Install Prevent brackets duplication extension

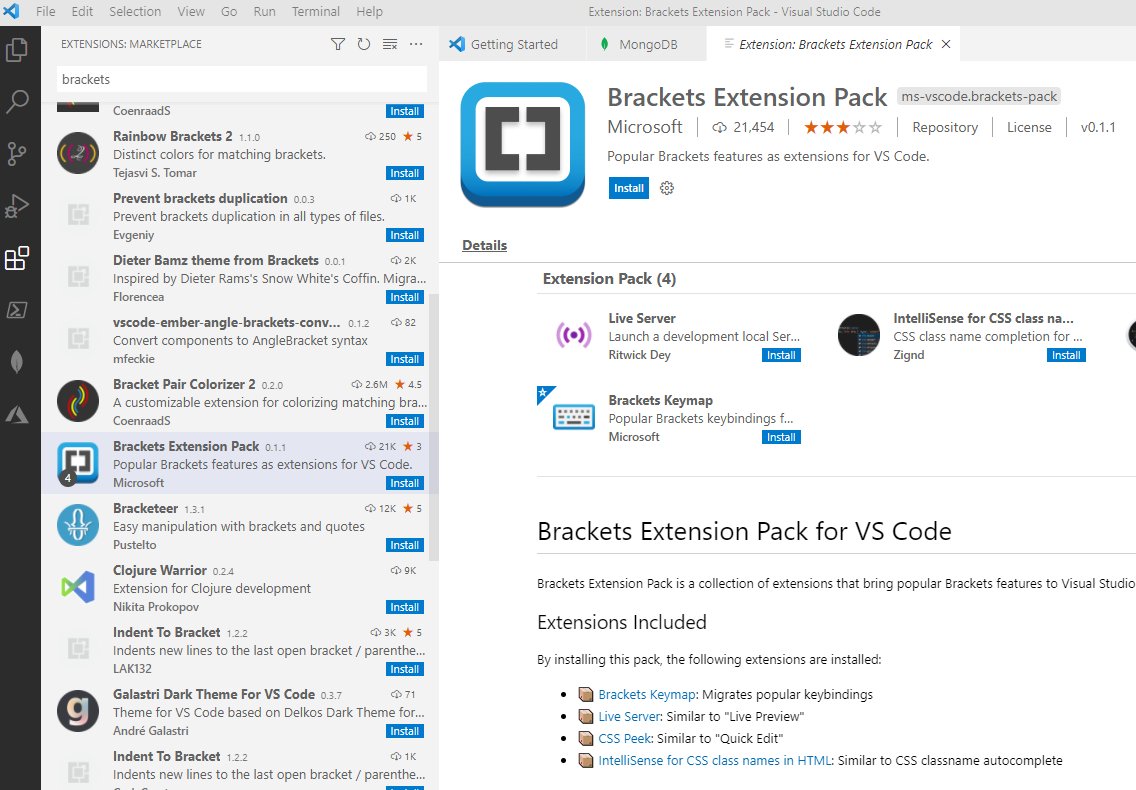[x=404, y=235]
